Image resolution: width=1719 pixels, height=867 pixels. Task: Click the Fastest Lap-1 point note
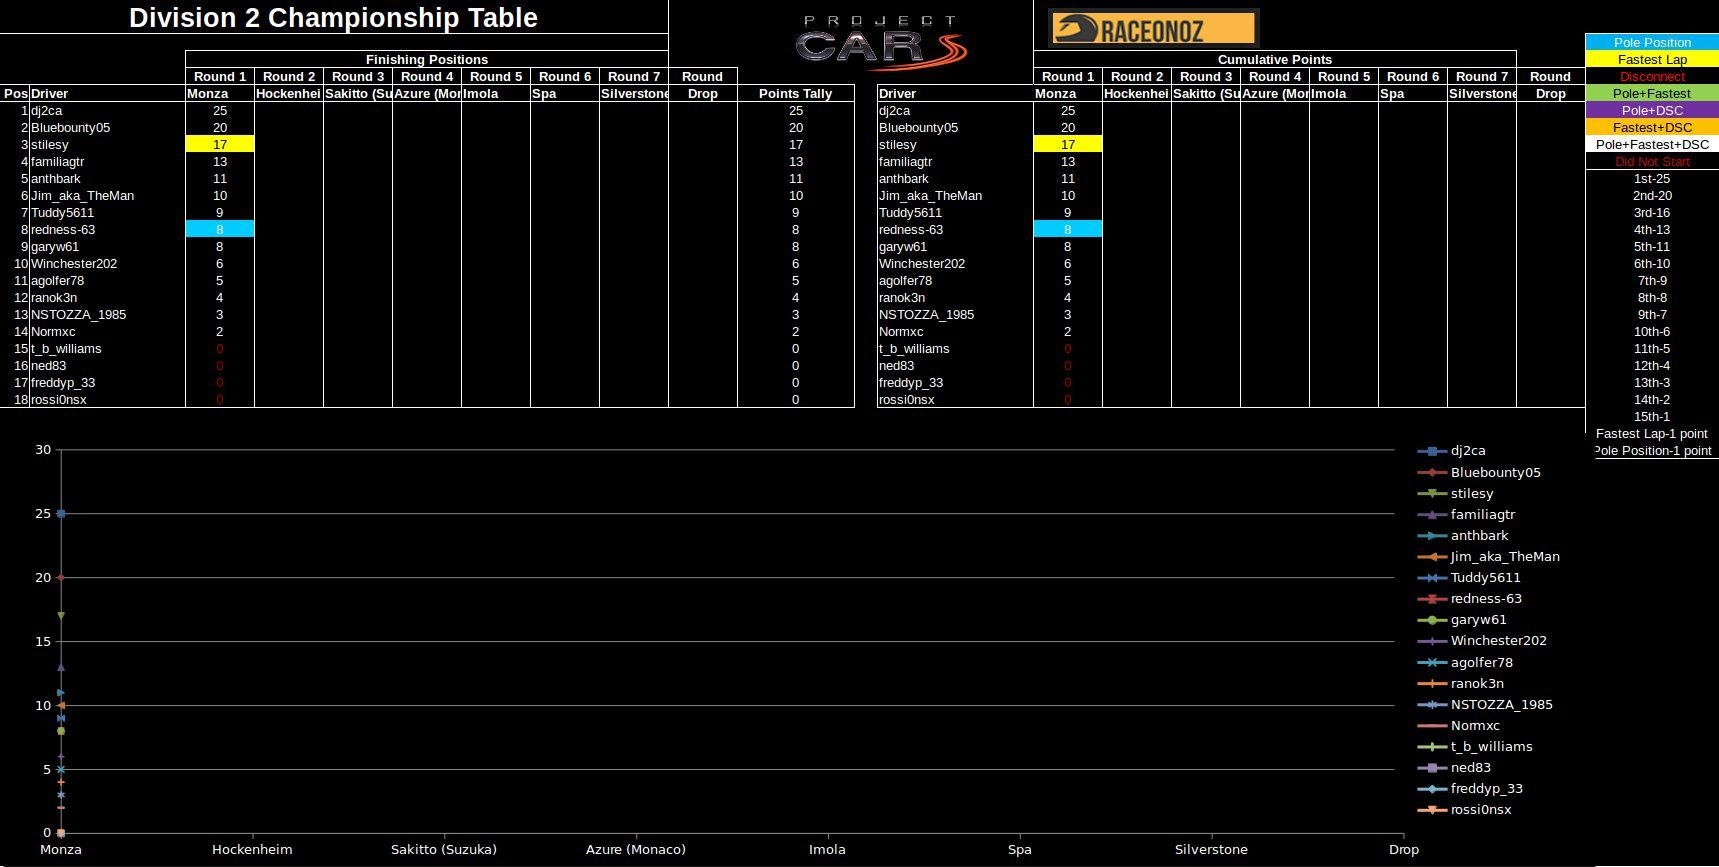(x=1652, y=433)
